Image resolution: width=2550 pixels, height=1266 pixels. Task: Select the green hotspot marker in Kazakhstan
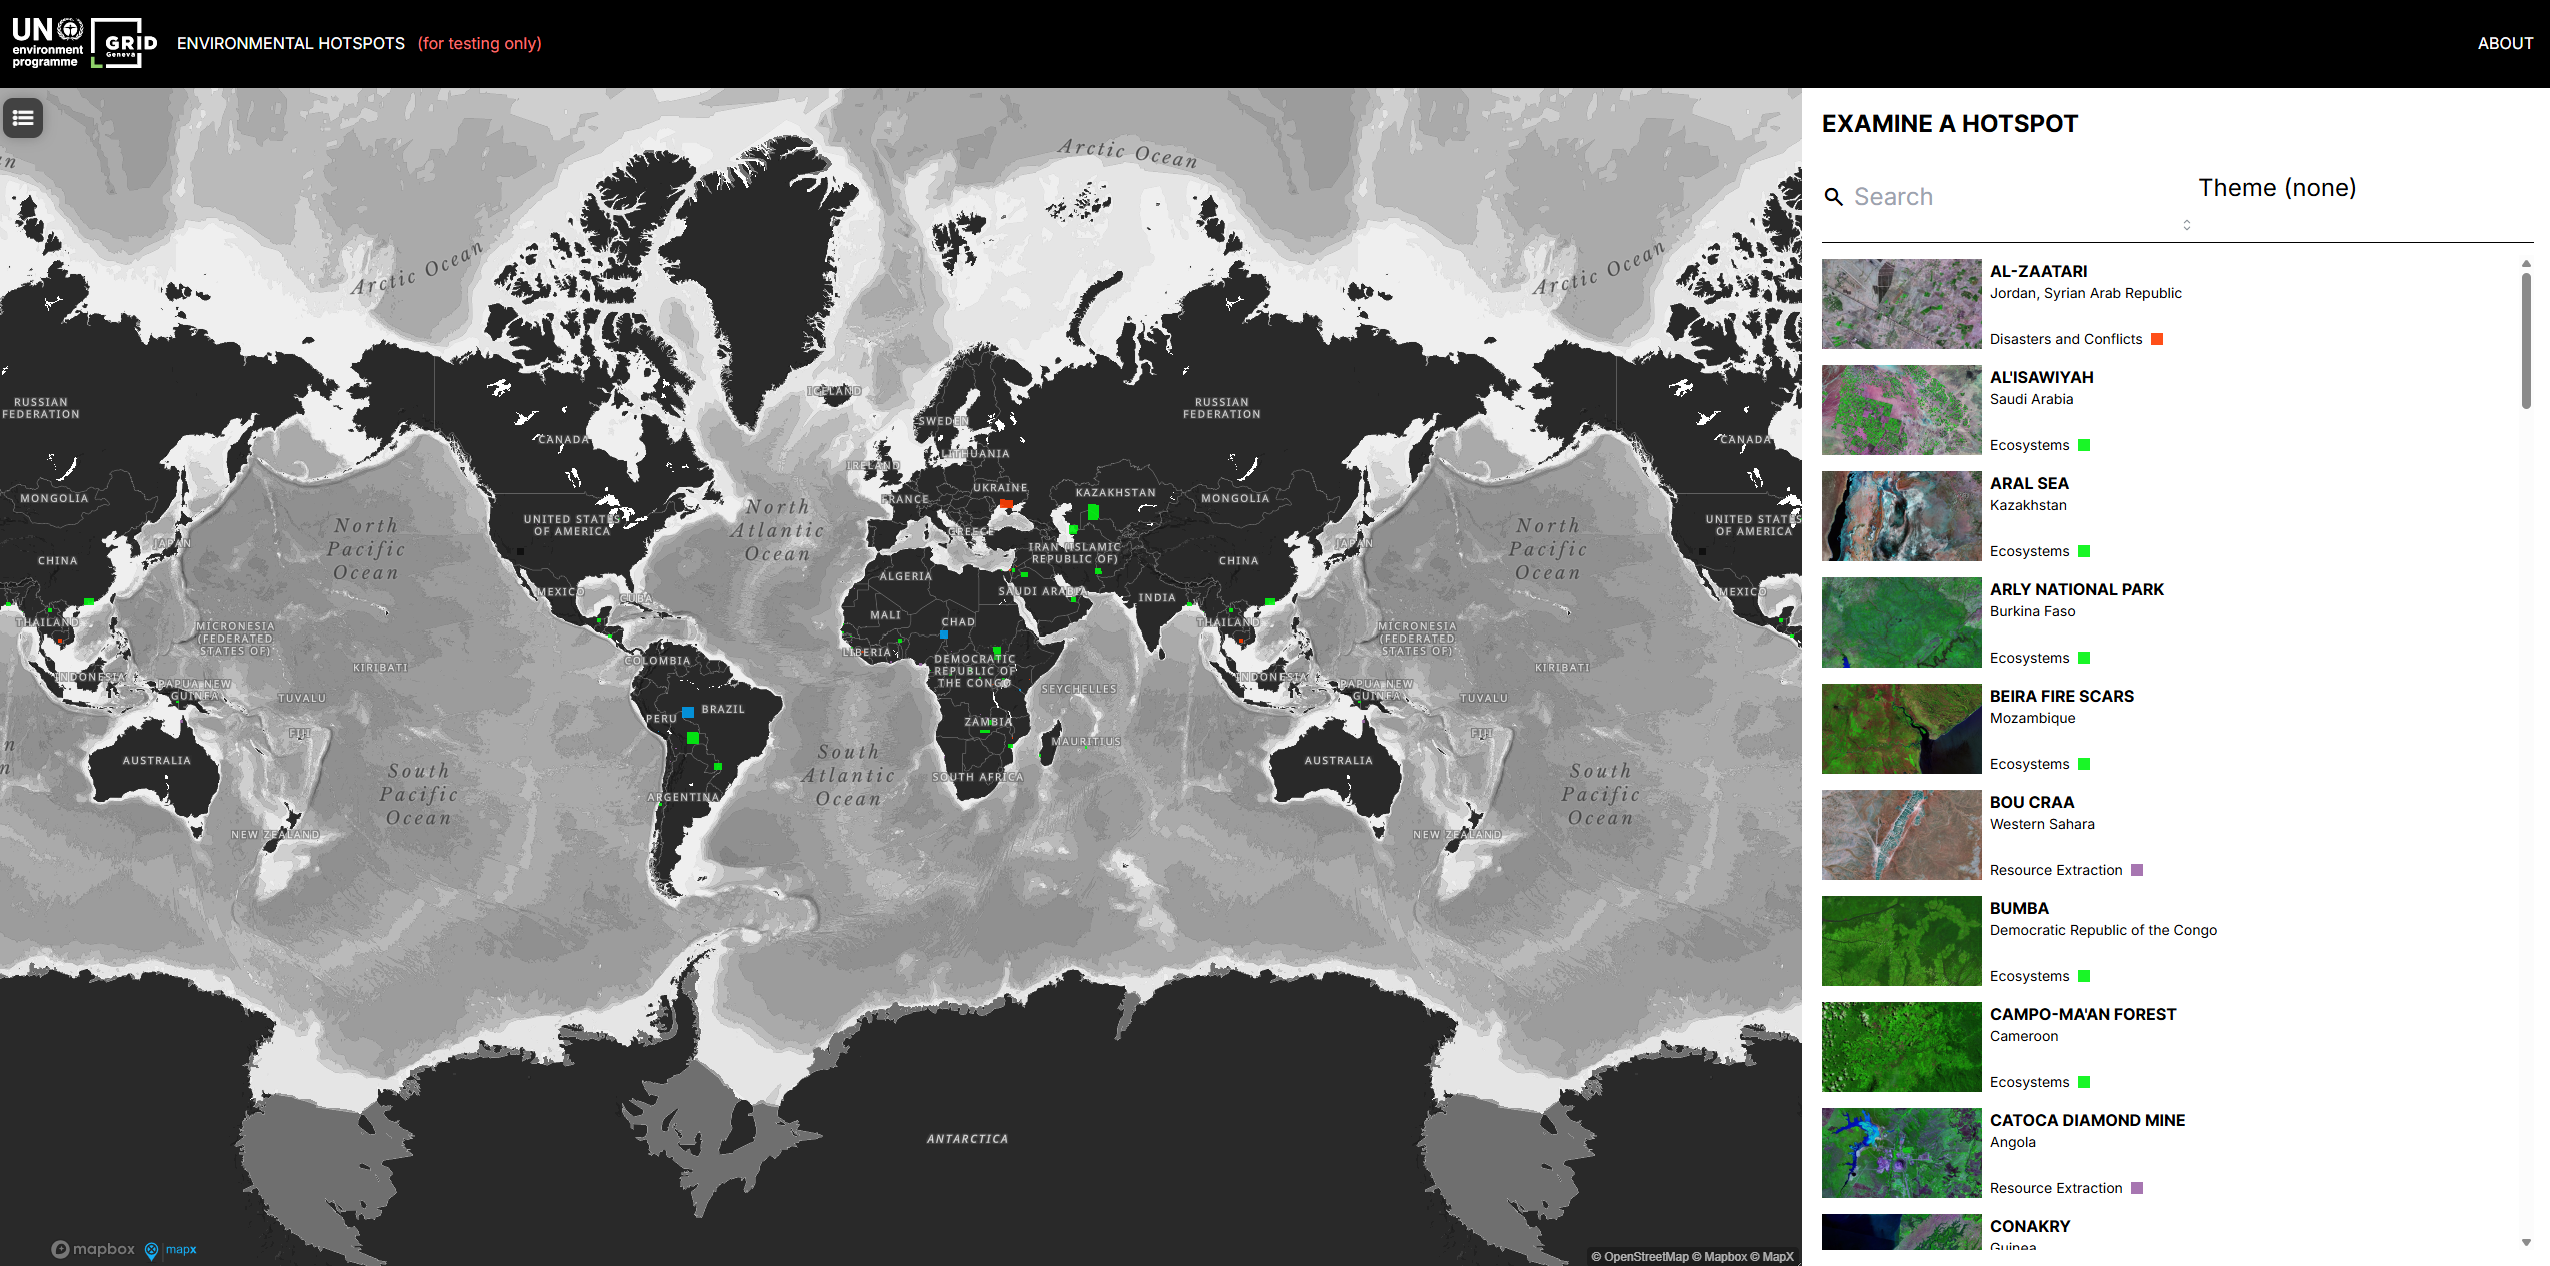pos(1092,510)
